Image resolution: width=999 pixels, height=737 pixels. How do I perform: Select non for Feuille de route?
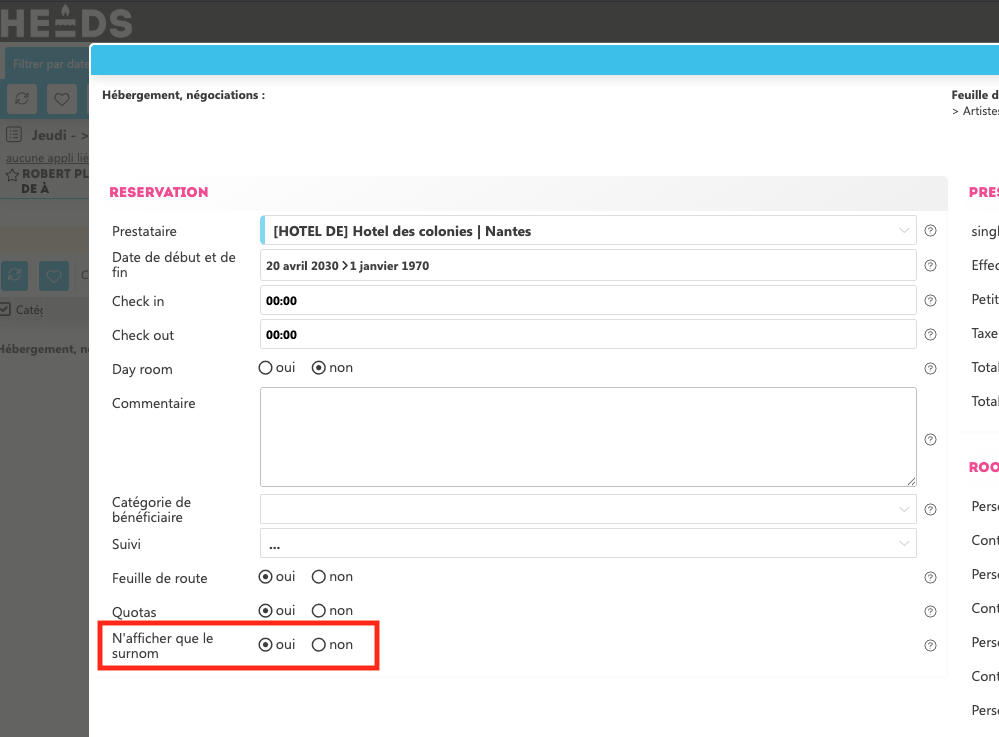pyautogui.click(x=319, y=576)
